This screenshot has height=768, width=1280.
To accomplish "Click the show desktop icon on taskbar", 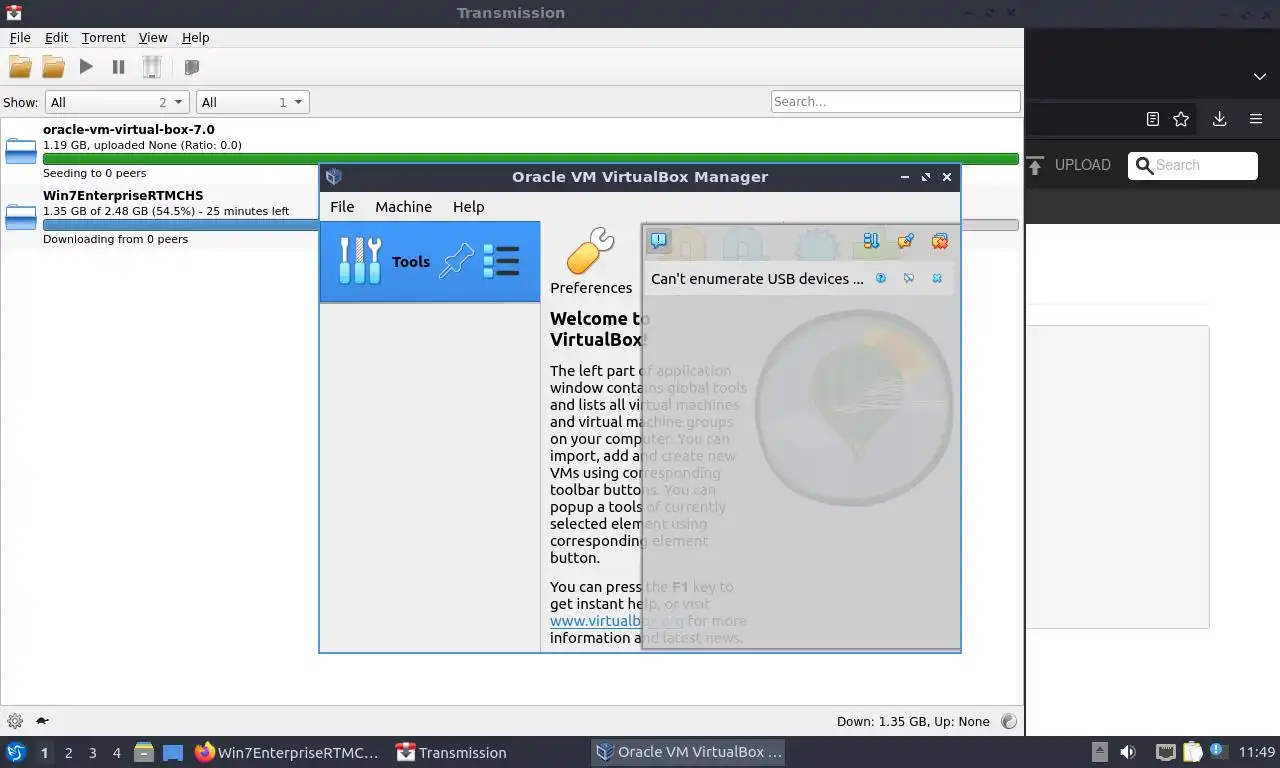I will click(x=173, y=752).
